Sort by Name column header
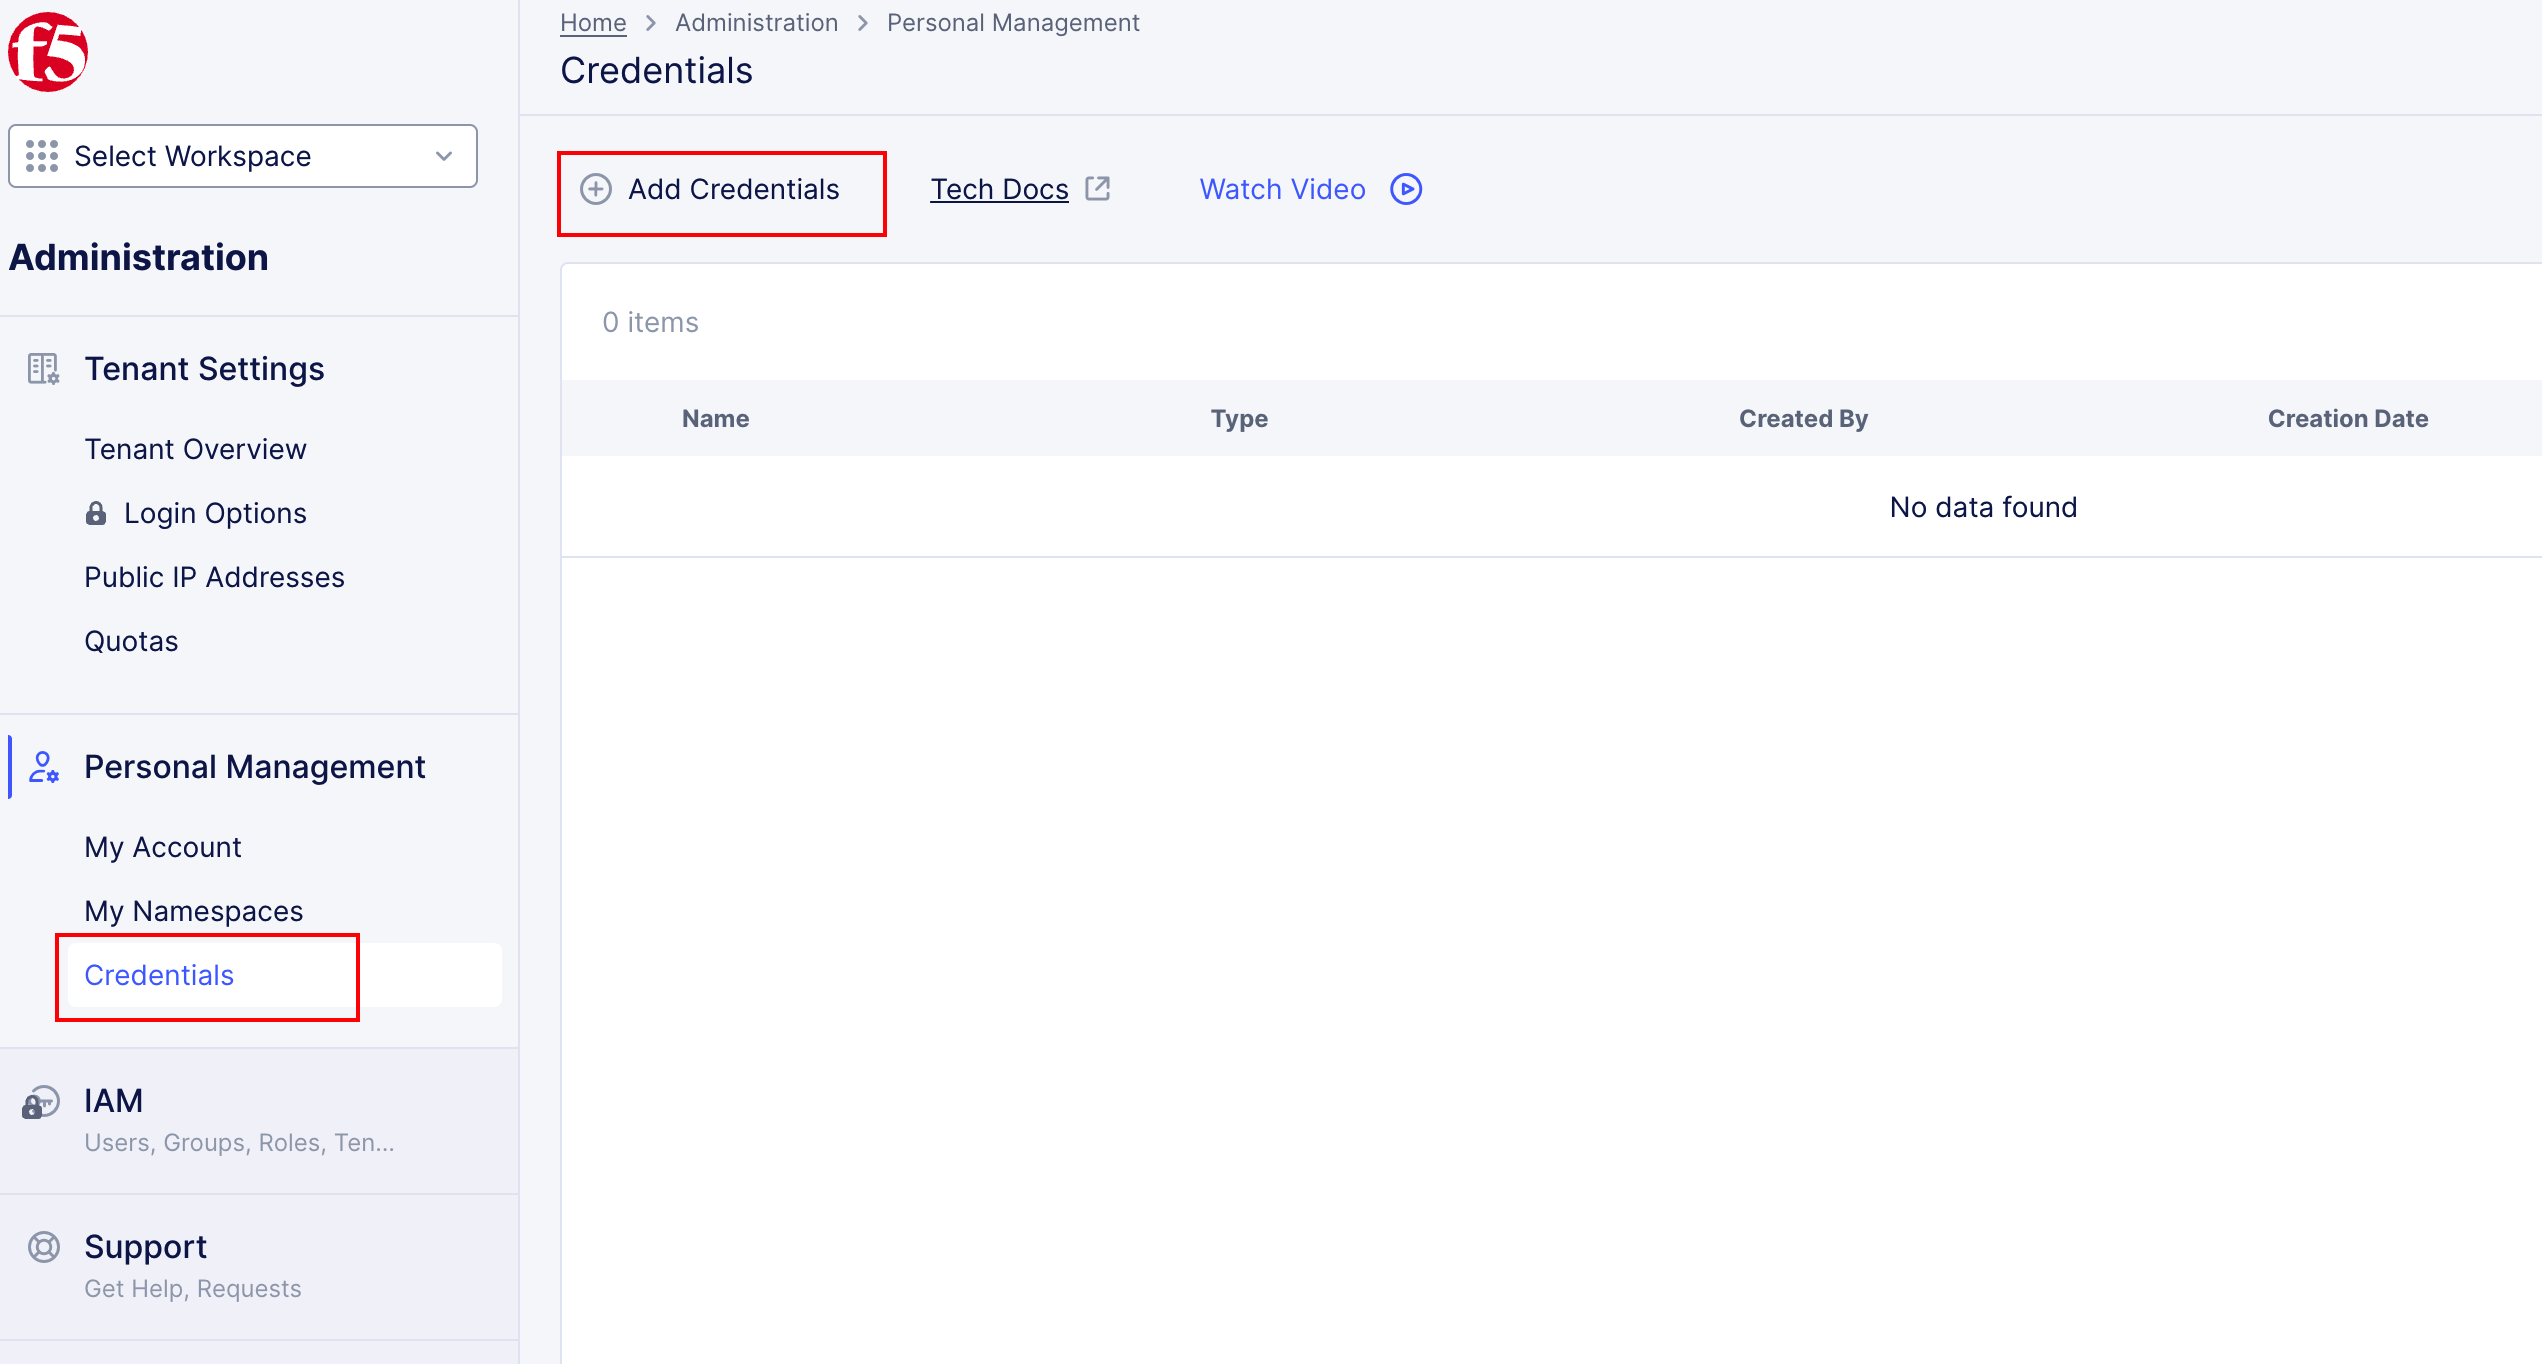The width and height of the screenshot is (2542, 1364). (715, 418)
